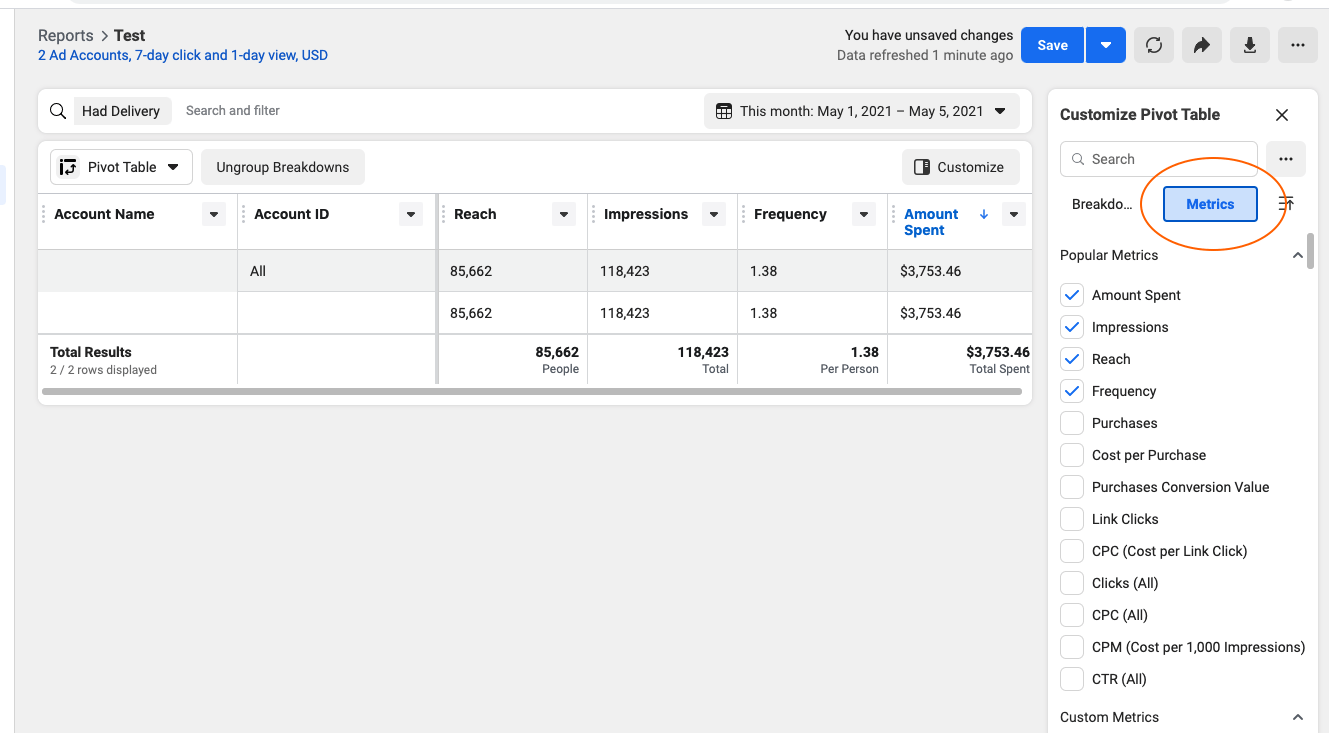
Task: Enable the Link Clicks metric
Action: coord(1071,518)
